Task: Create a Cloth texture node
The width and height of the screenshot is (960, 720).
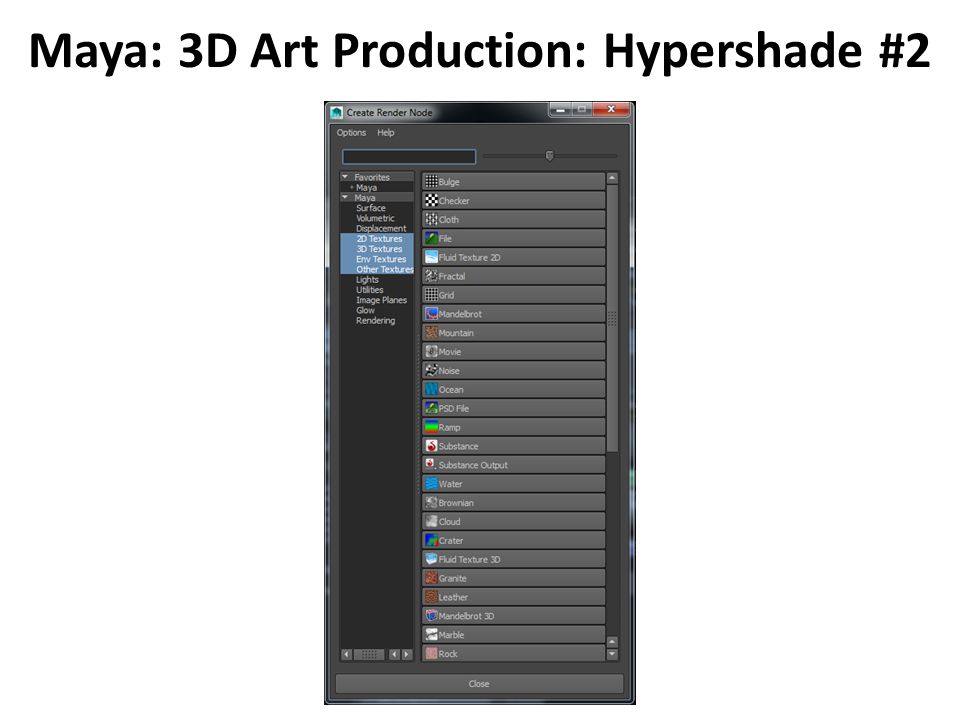Action: point(513,220)
